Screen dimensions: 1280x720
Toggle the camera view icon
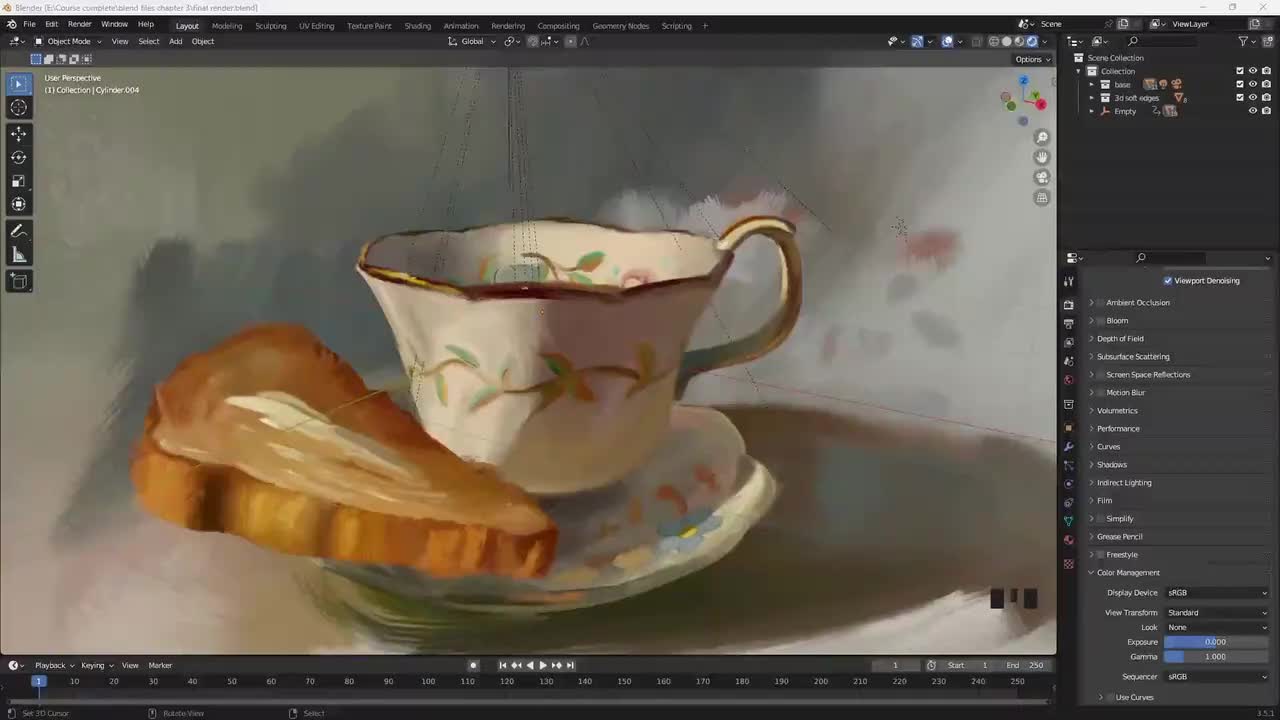[x=1042, y=177]
